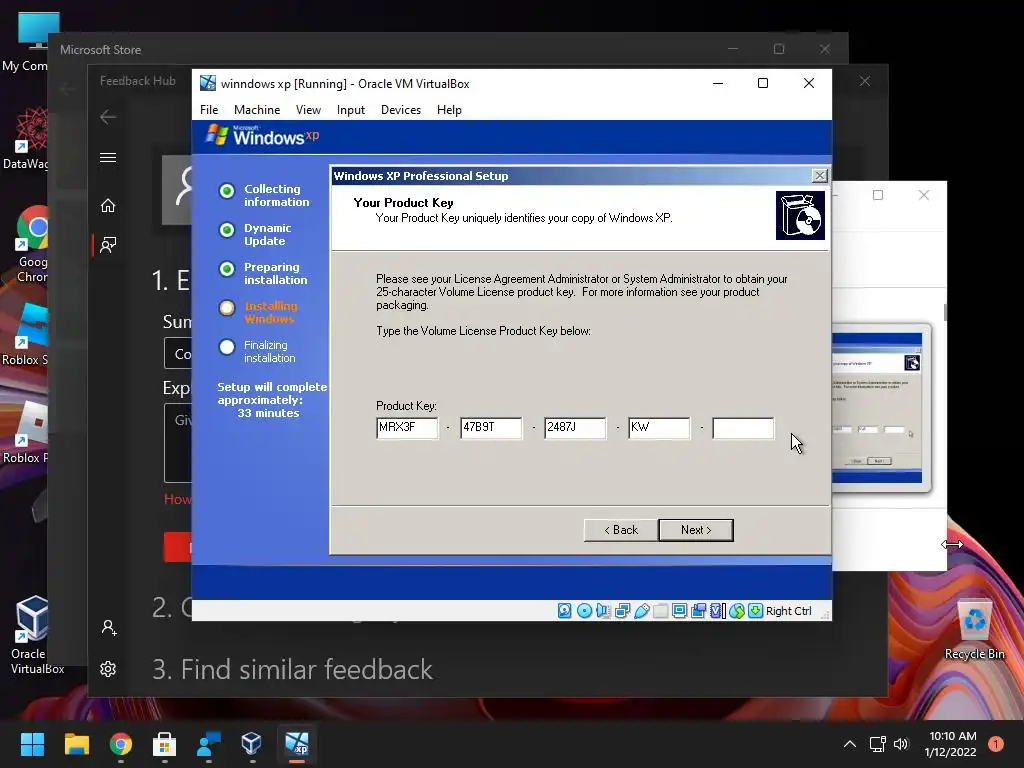
Task: Select the Feedback icon in Feedback Hub sidebar
Action: point(108,245)
